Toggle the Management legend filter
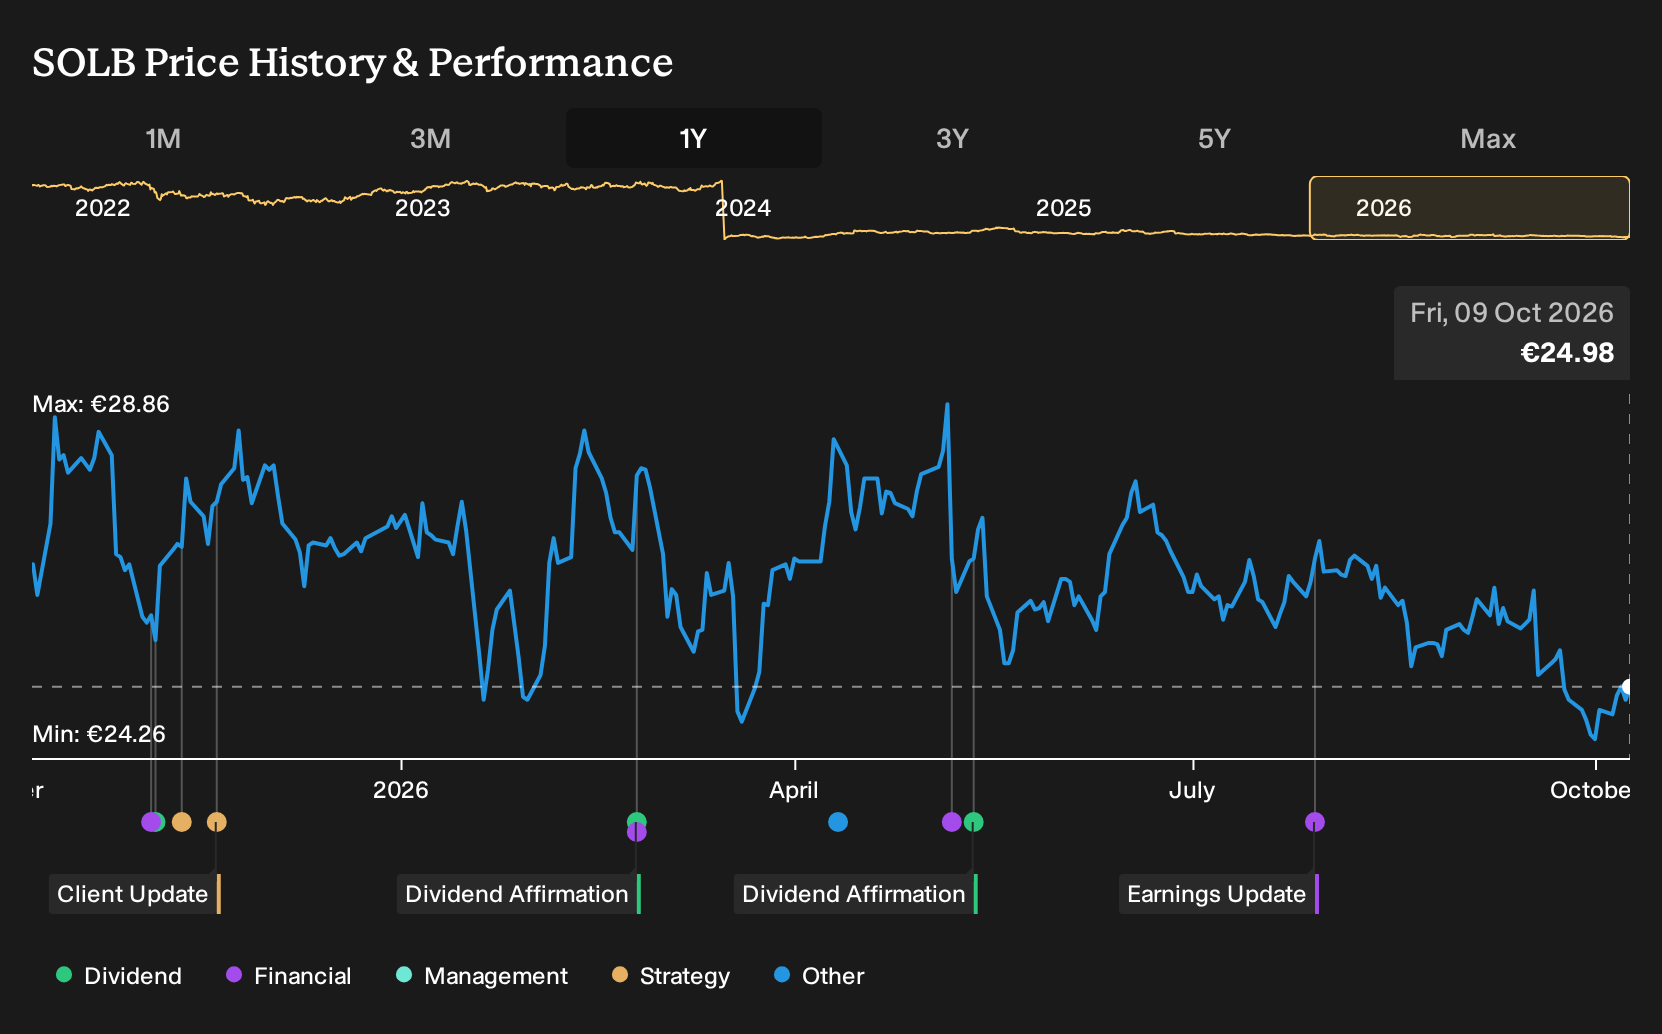 tap(482, 976)
